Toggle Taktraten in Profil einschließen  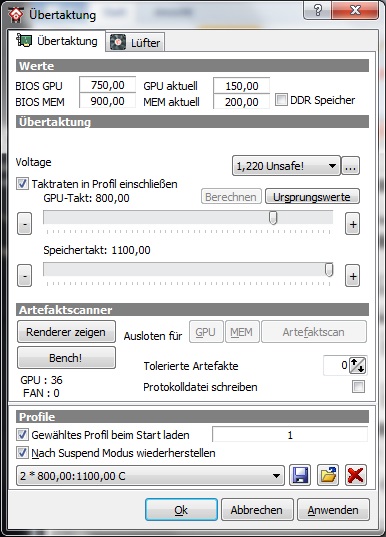22,184
